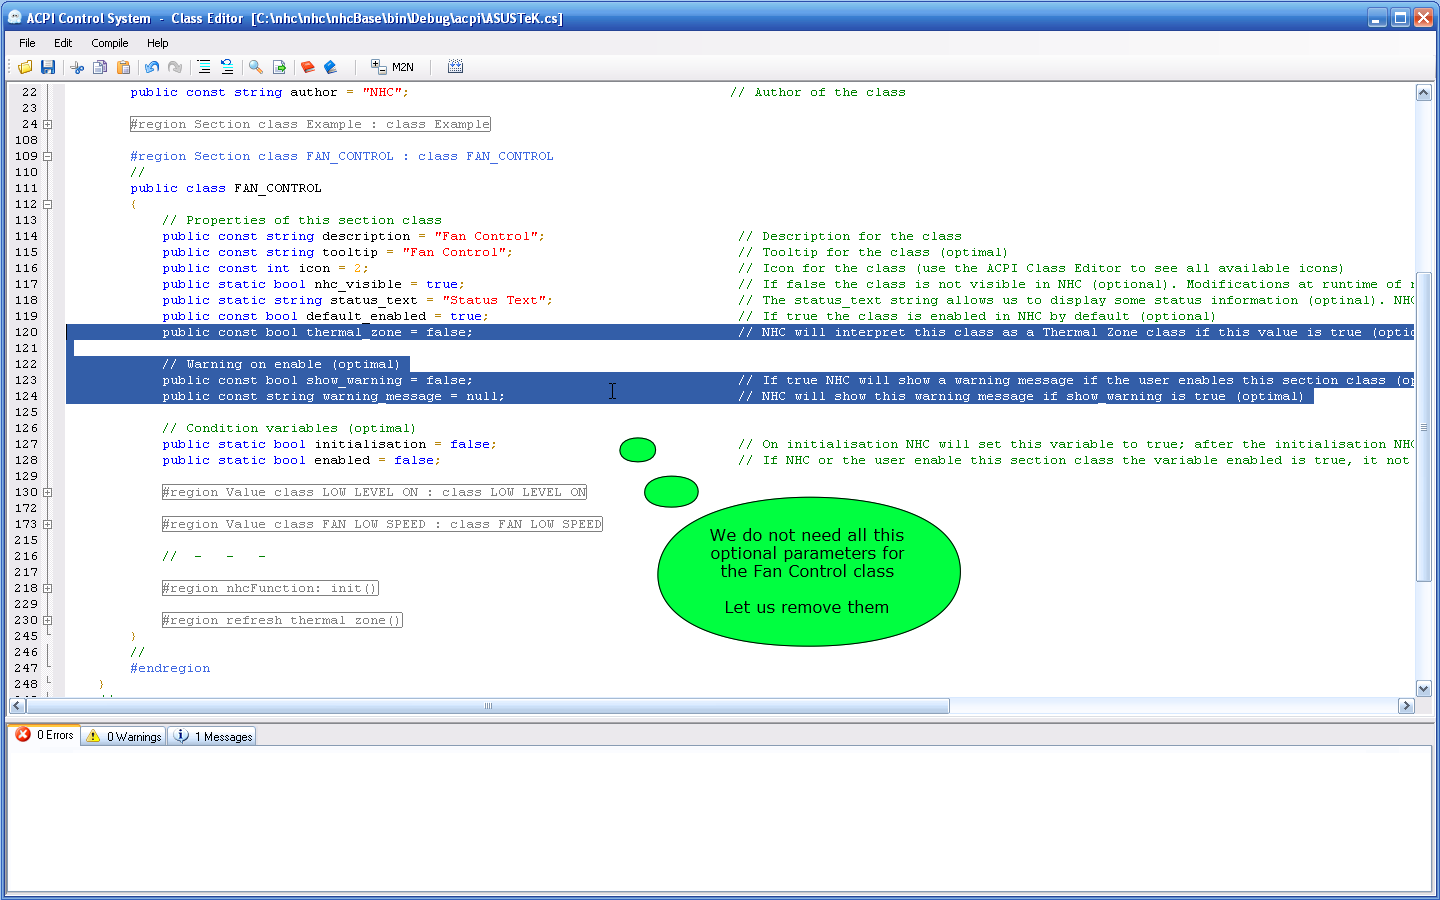Show the 1 Messages tab
1440x900 pixels.
213,737
